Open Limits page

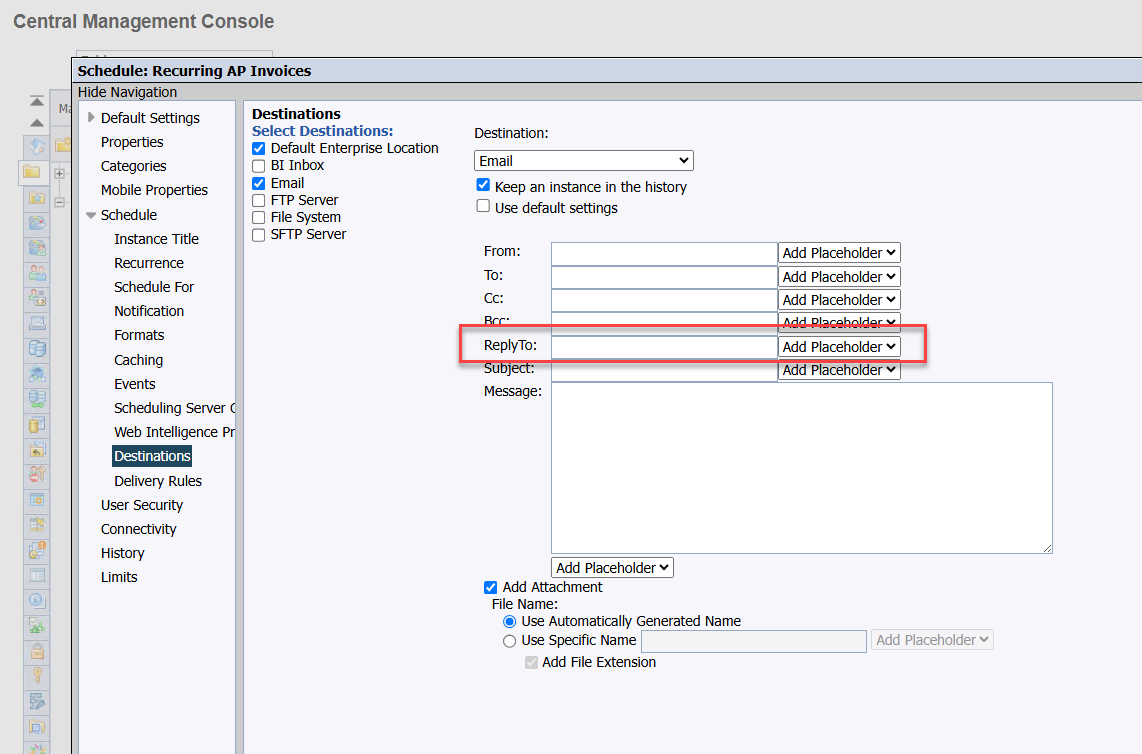(x=119, y=577)
